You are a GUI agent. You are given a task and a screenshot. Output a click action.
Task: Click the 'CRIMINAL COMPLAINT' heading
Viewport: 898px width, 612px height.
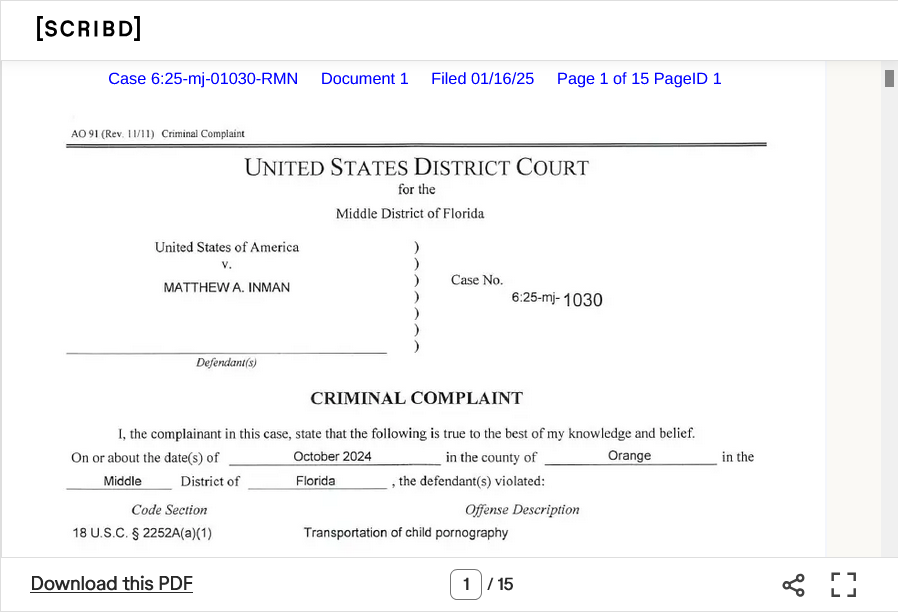(x=416, y=398)
